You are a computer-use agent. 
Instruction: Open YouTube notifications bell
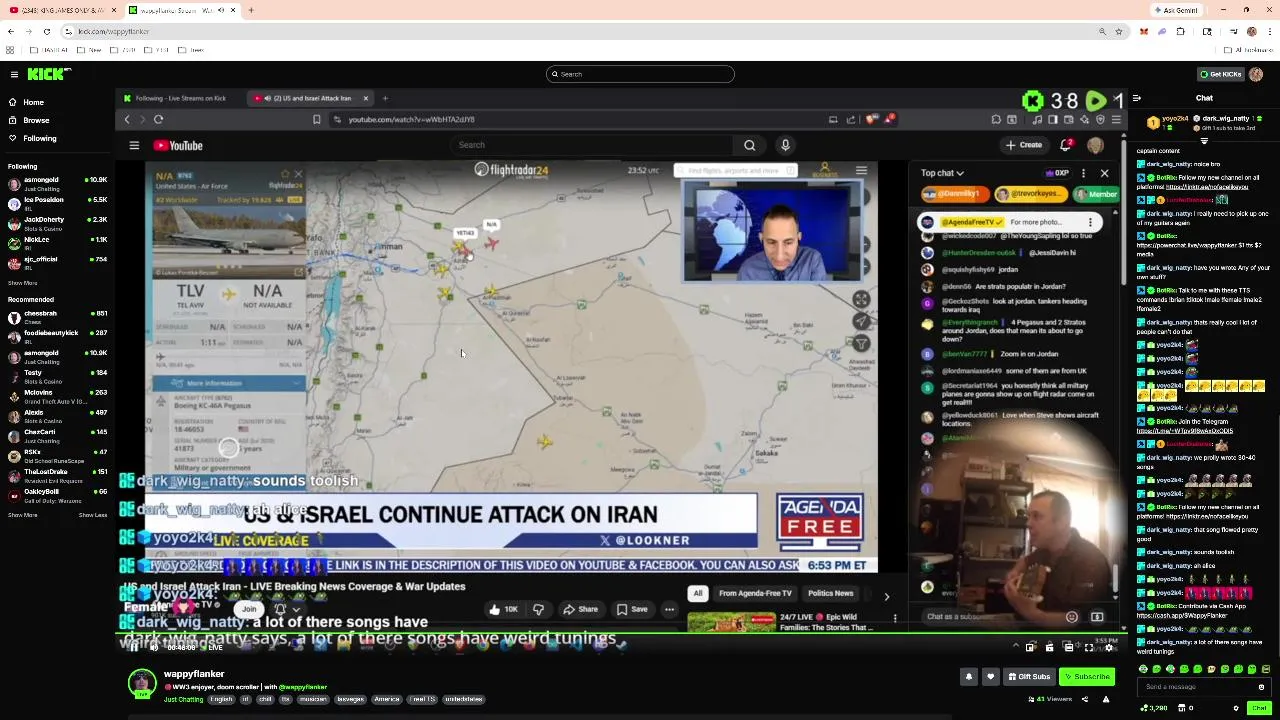coord(1066,145)
